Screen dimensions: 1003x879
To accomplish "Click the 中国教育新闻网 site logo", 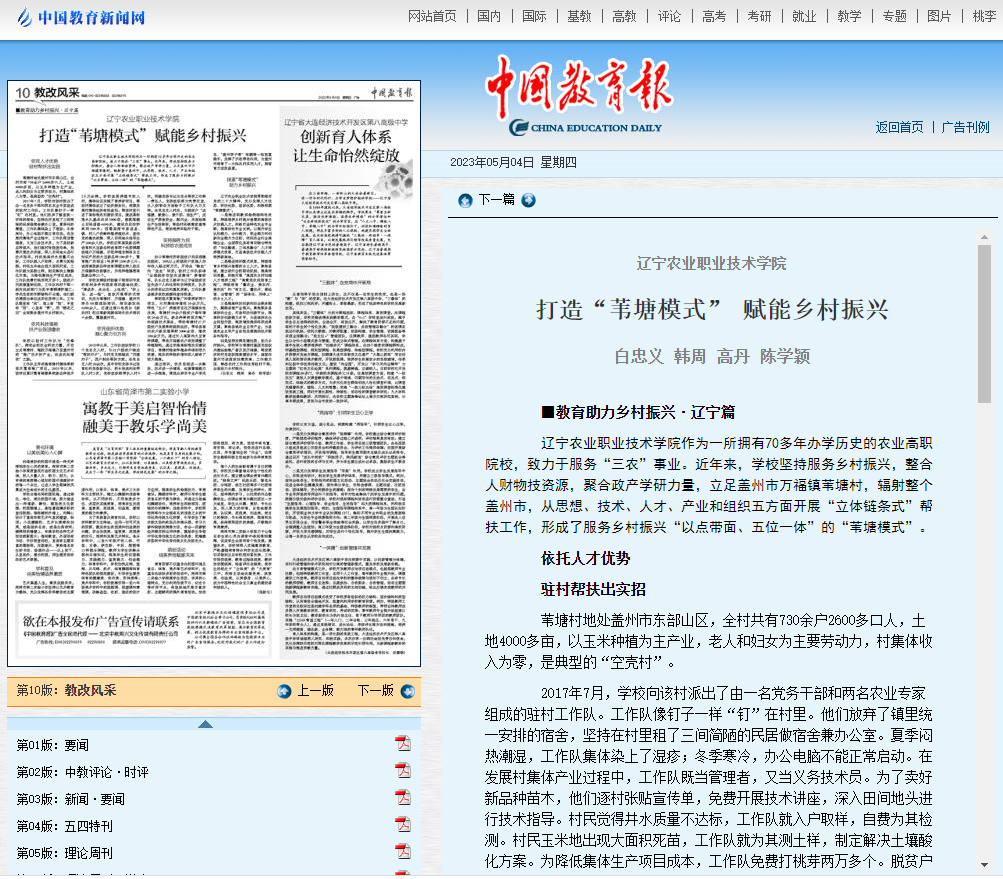I will (x=81, y=17).
